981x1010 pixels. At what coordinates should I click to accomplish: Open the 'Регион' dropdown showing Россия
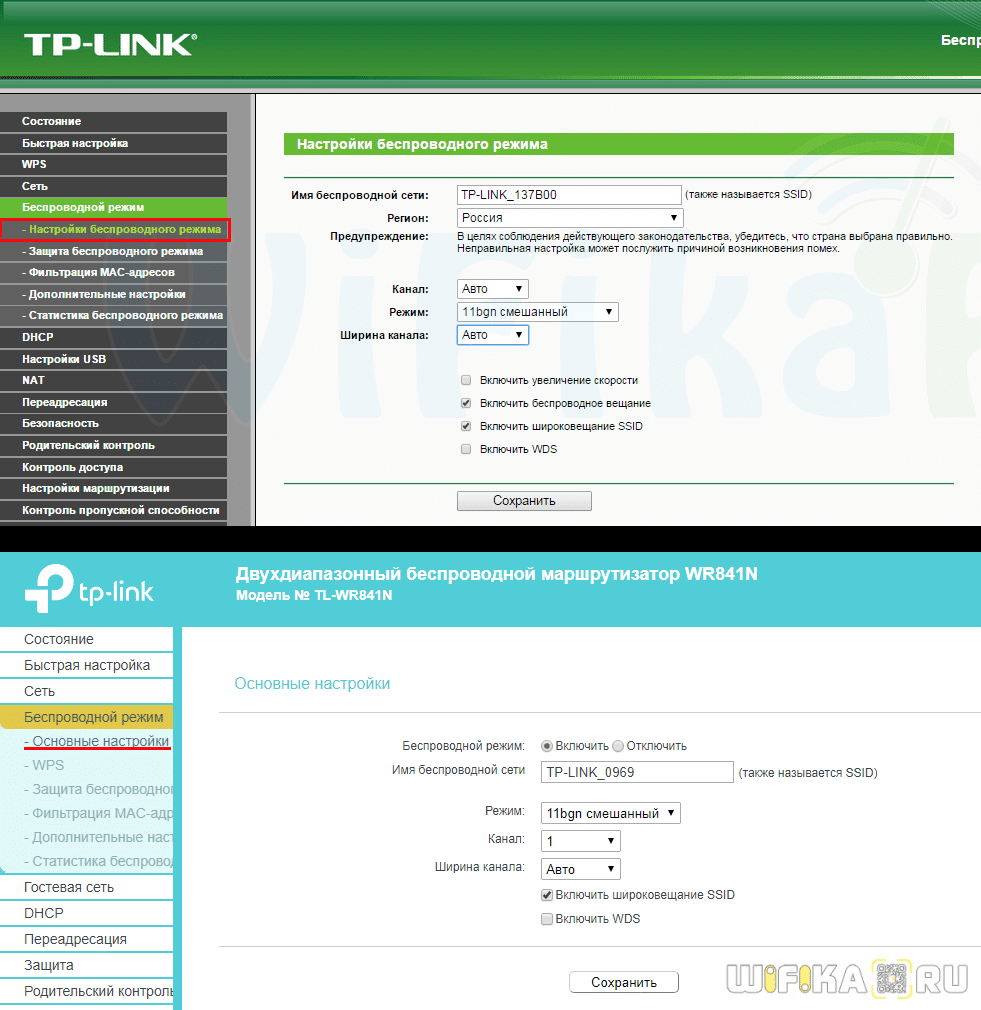pos(570,217)
